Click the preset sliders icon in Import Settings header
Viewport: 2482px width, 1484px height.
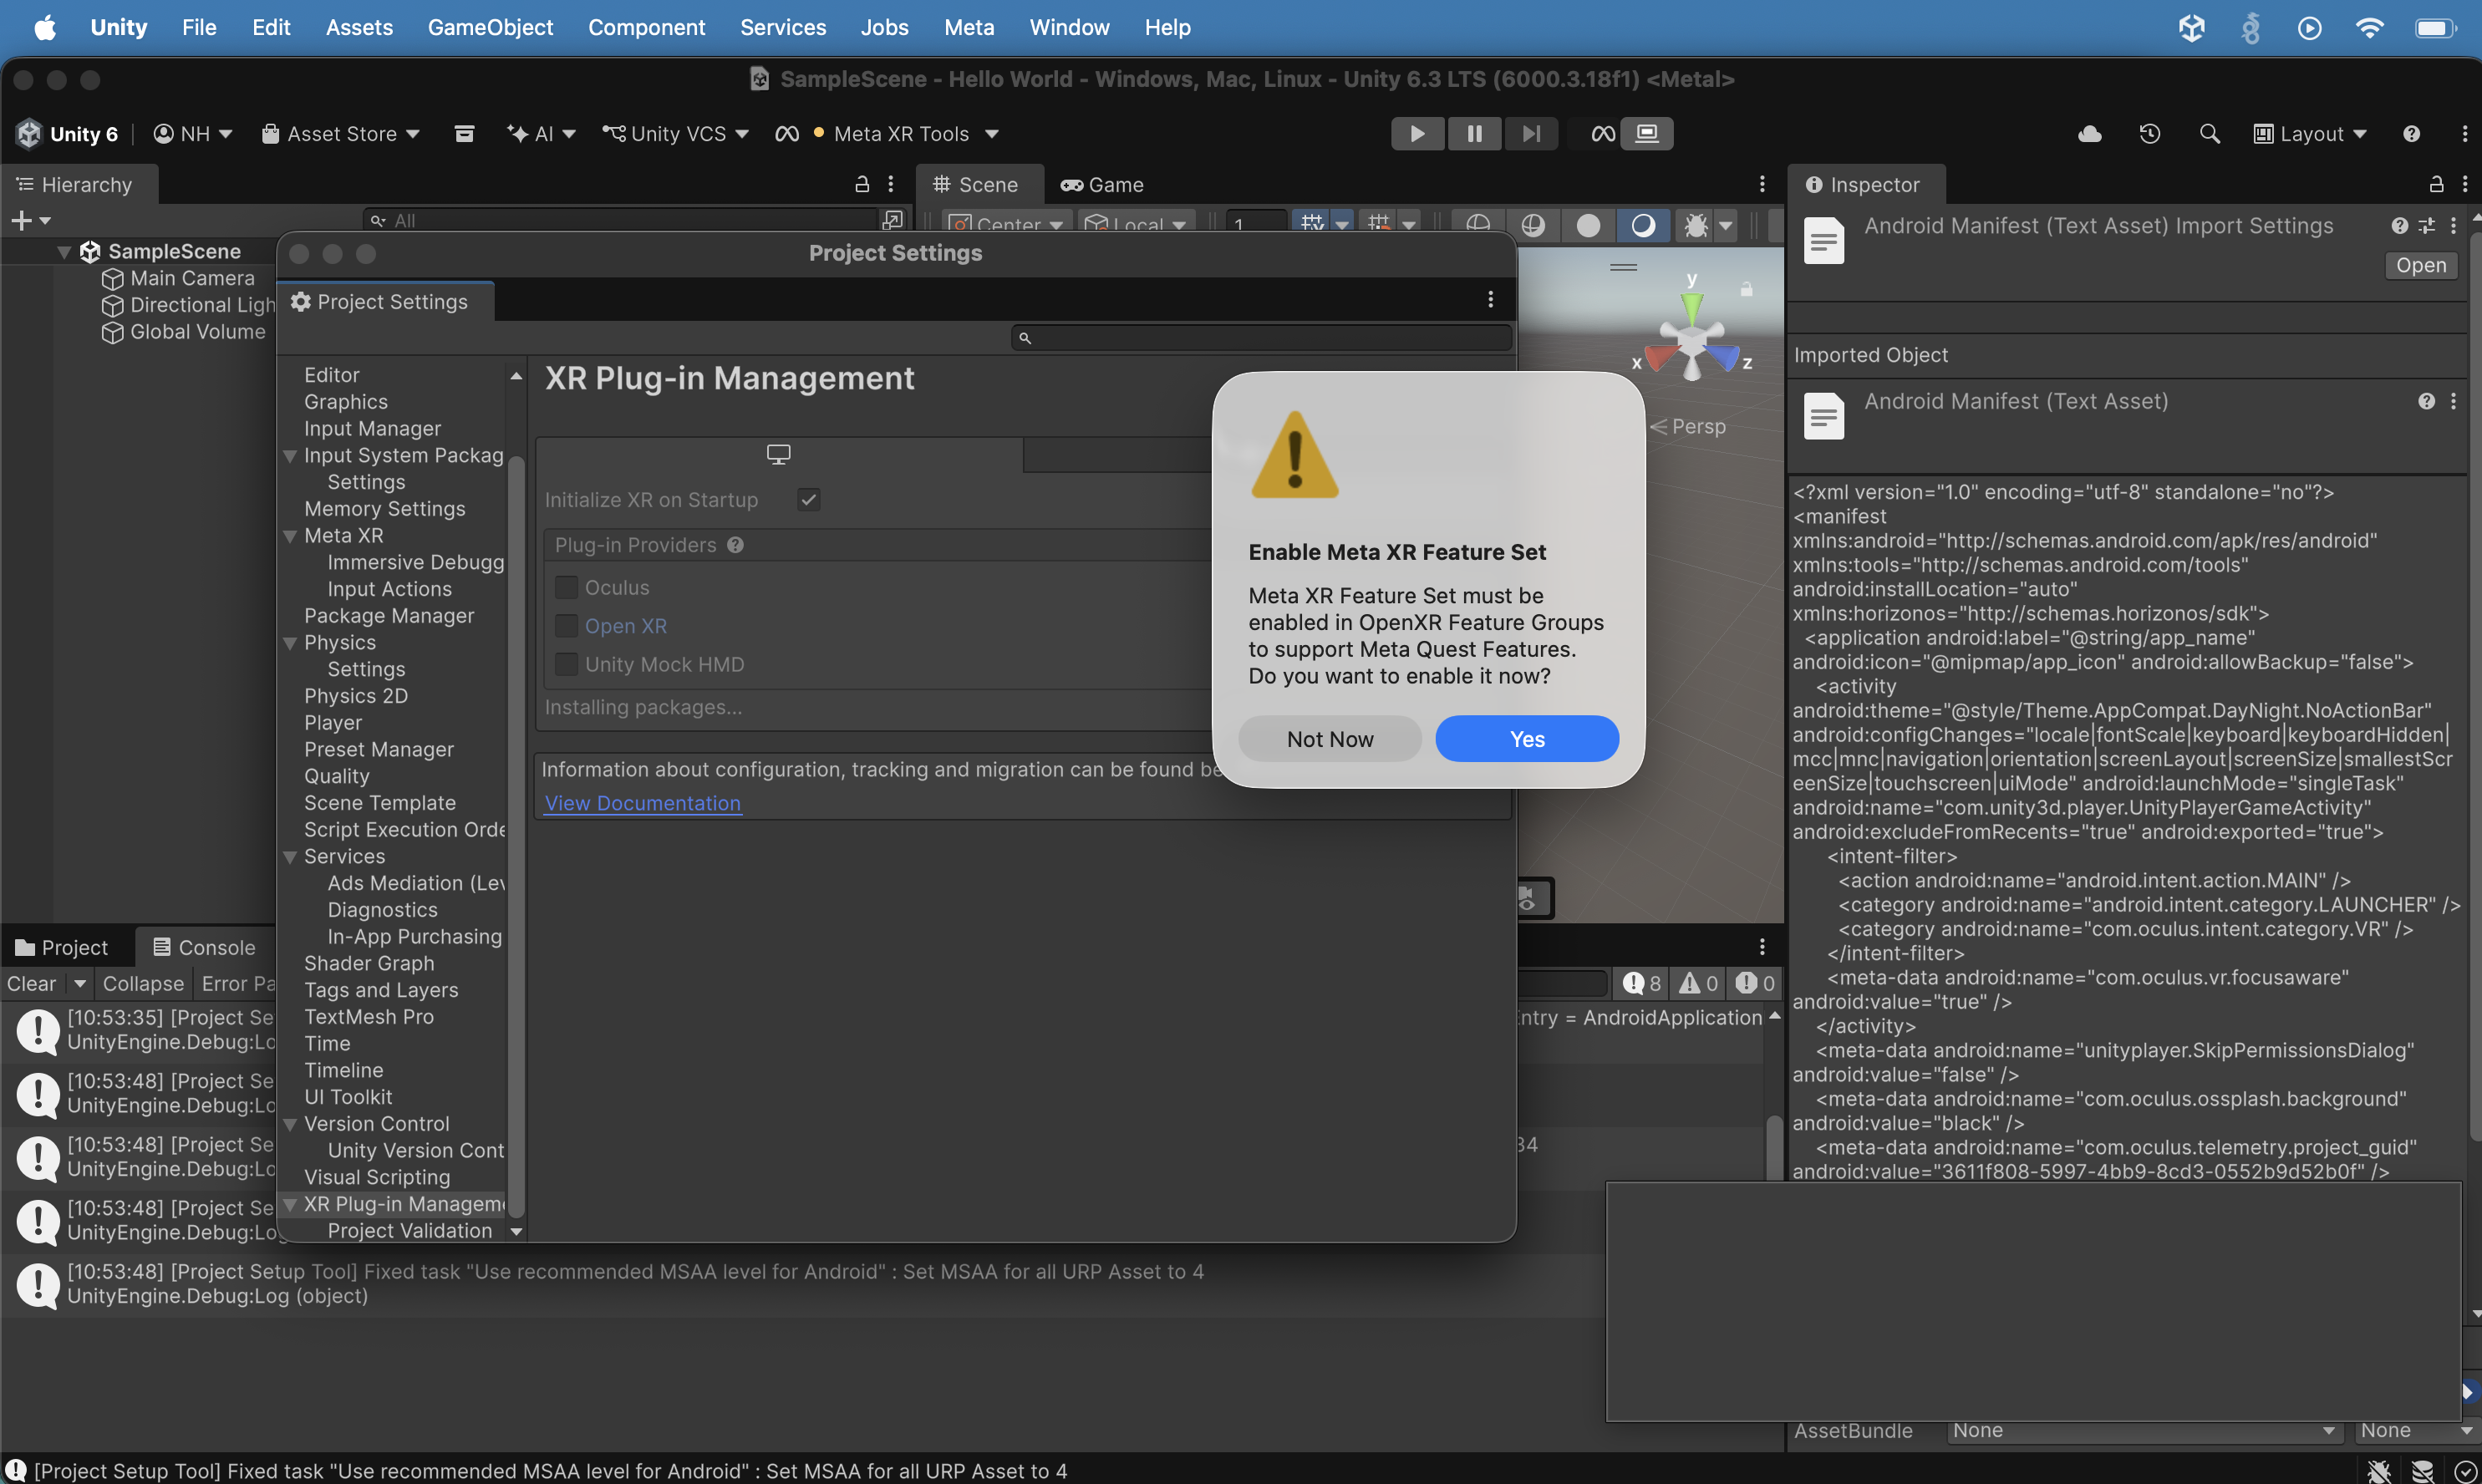tap(2426, 226)
